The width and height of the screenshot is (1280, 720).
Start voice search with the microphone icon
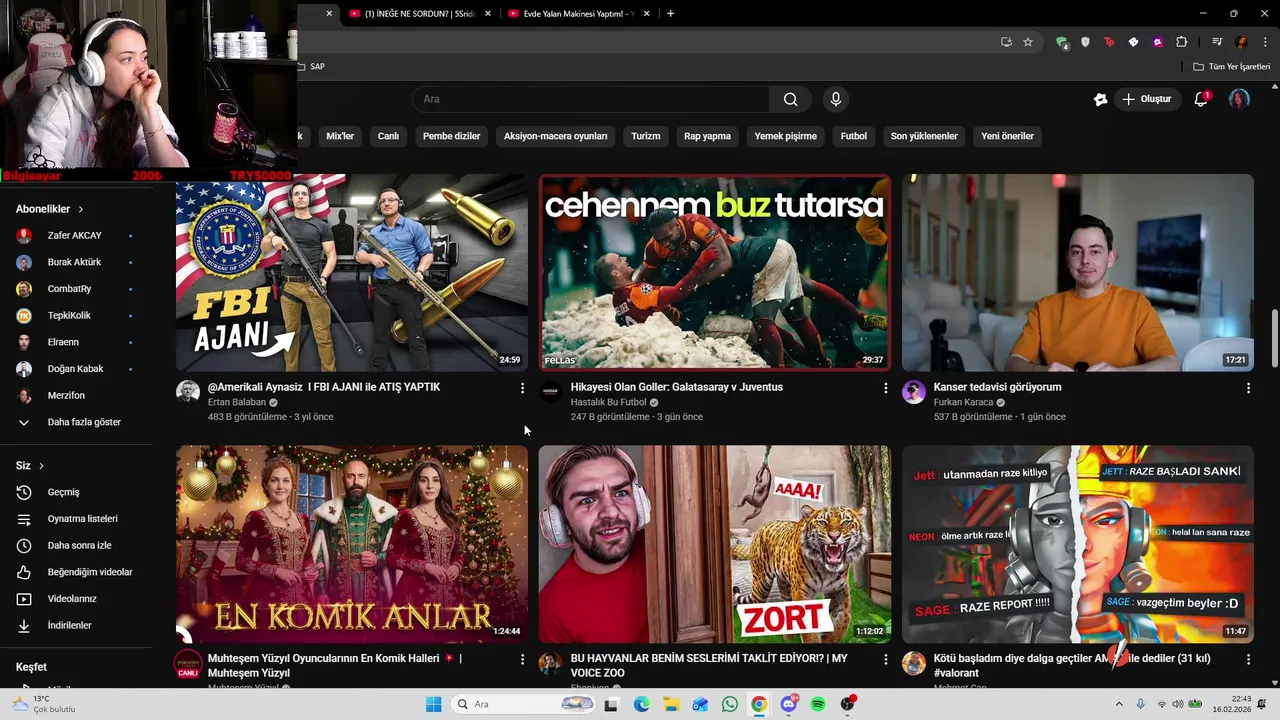tap(836, 99)
